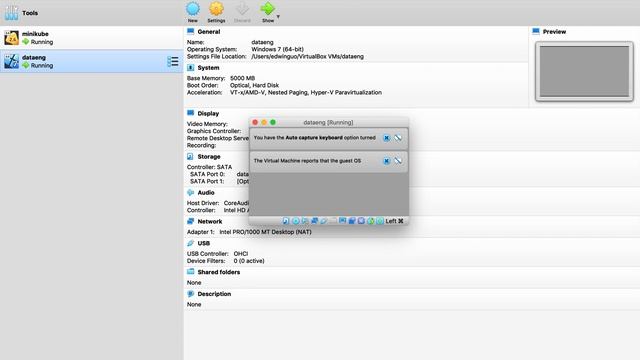This screenshot has height=360, width=640.
Task: Click the Auto capture keyboard message text
Action: click(315, 138)
